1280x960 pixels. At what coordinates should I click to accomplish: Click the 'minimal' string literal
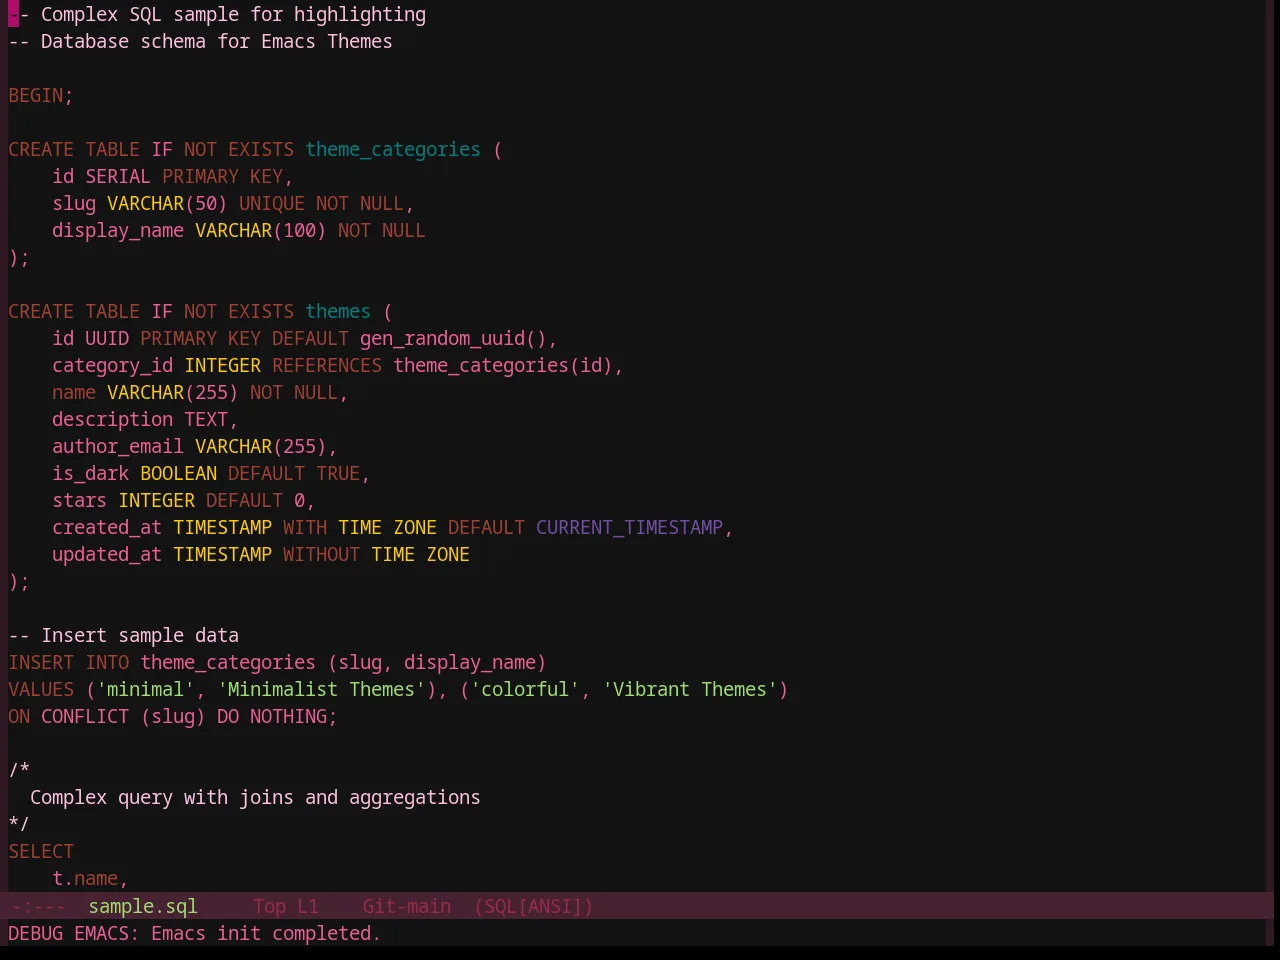pos(146,689)
